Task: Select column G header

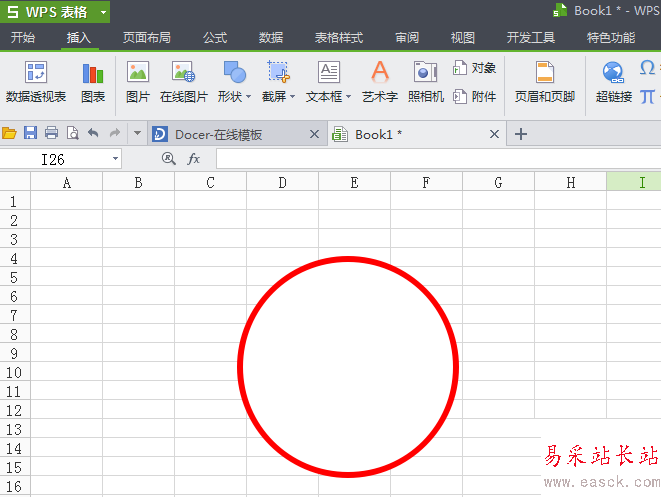Action: [498, 182]
